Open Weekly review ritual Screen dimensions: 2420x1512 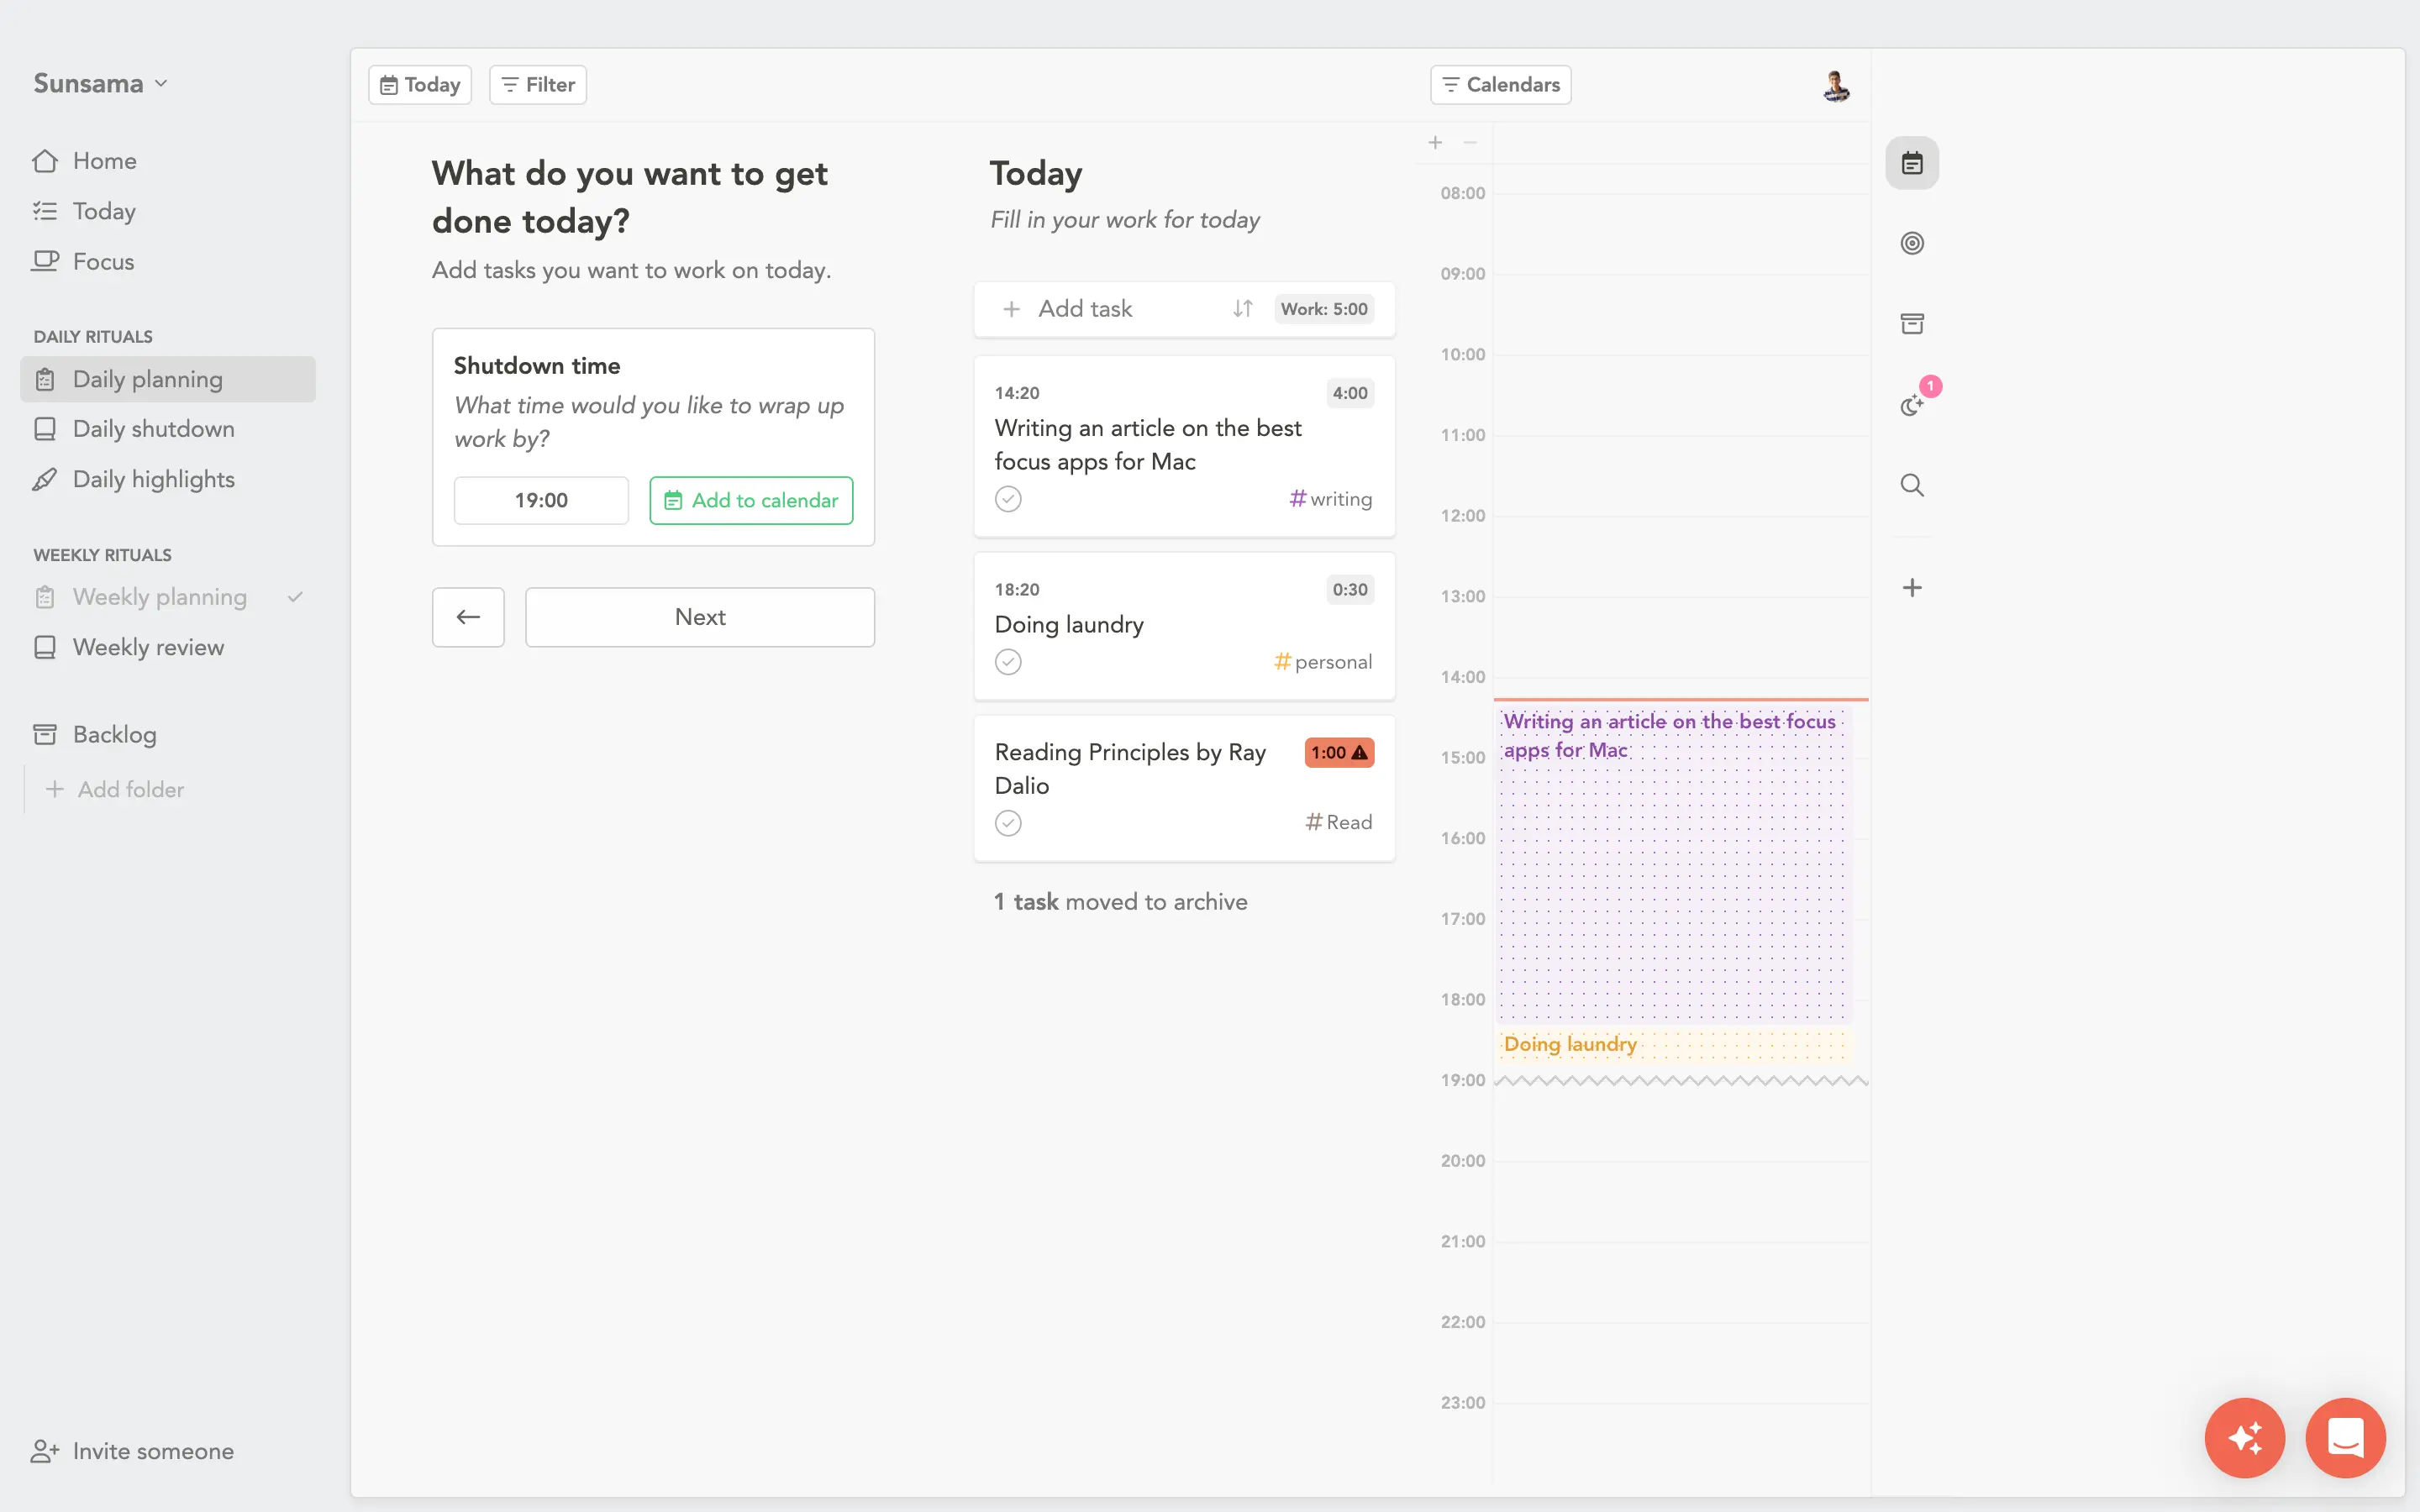click(x=168, y=647)
